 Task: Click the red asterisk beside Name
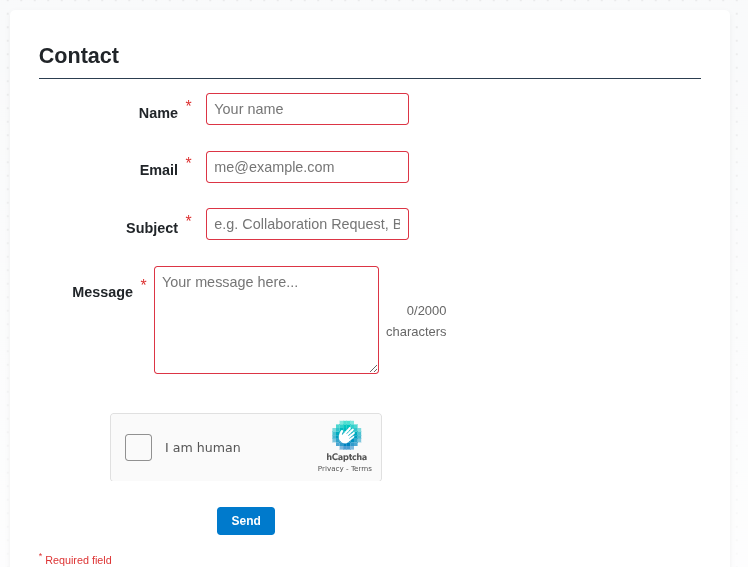[188, 105]
